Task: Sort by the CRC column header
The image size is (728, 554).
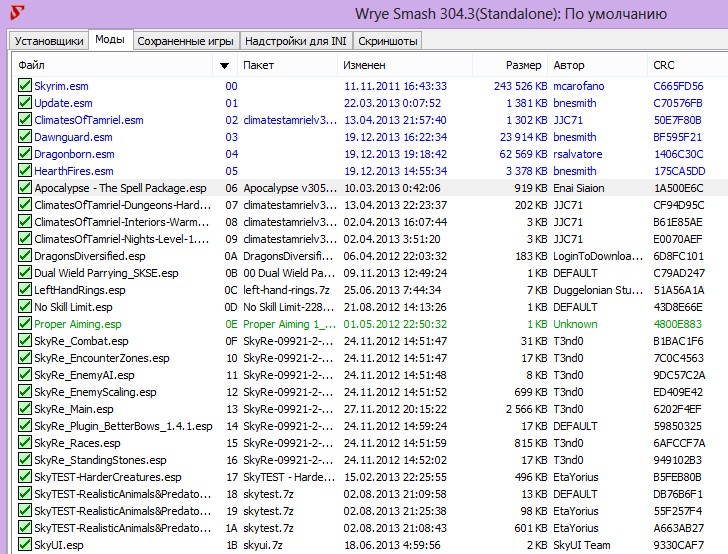Action: pyautogui.click(x=687, y=65)
